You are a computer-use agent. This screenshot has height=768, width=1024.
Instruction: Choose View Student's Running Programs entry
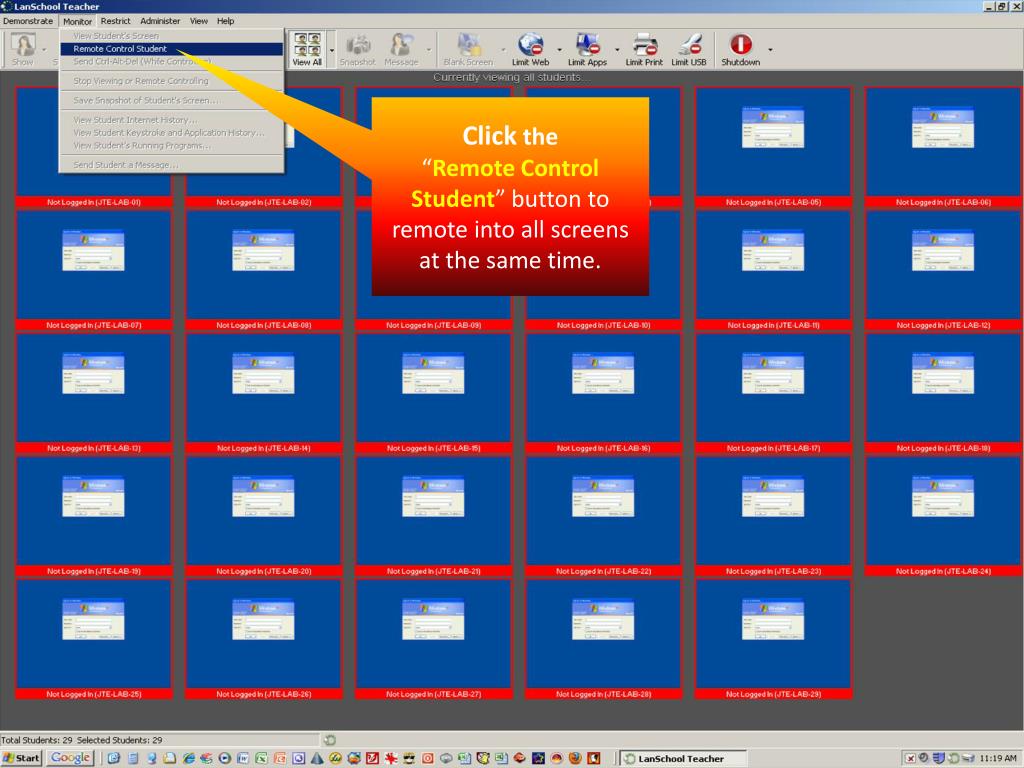[172, 146]
